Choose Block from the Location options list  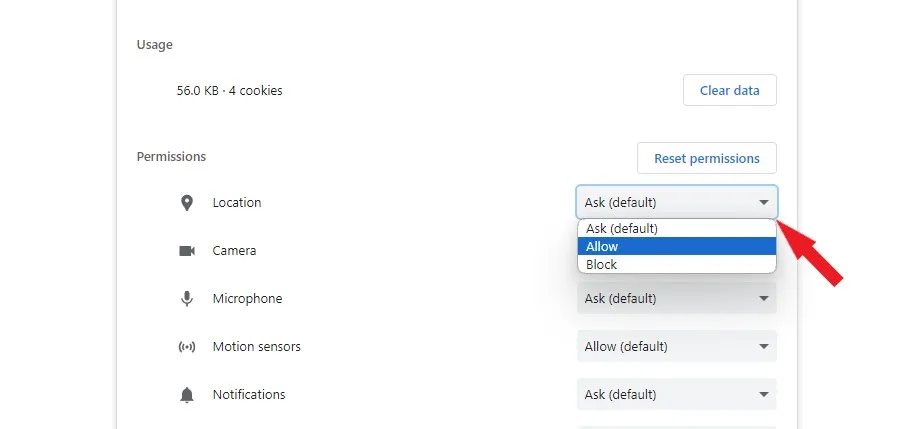pos(676,265)
